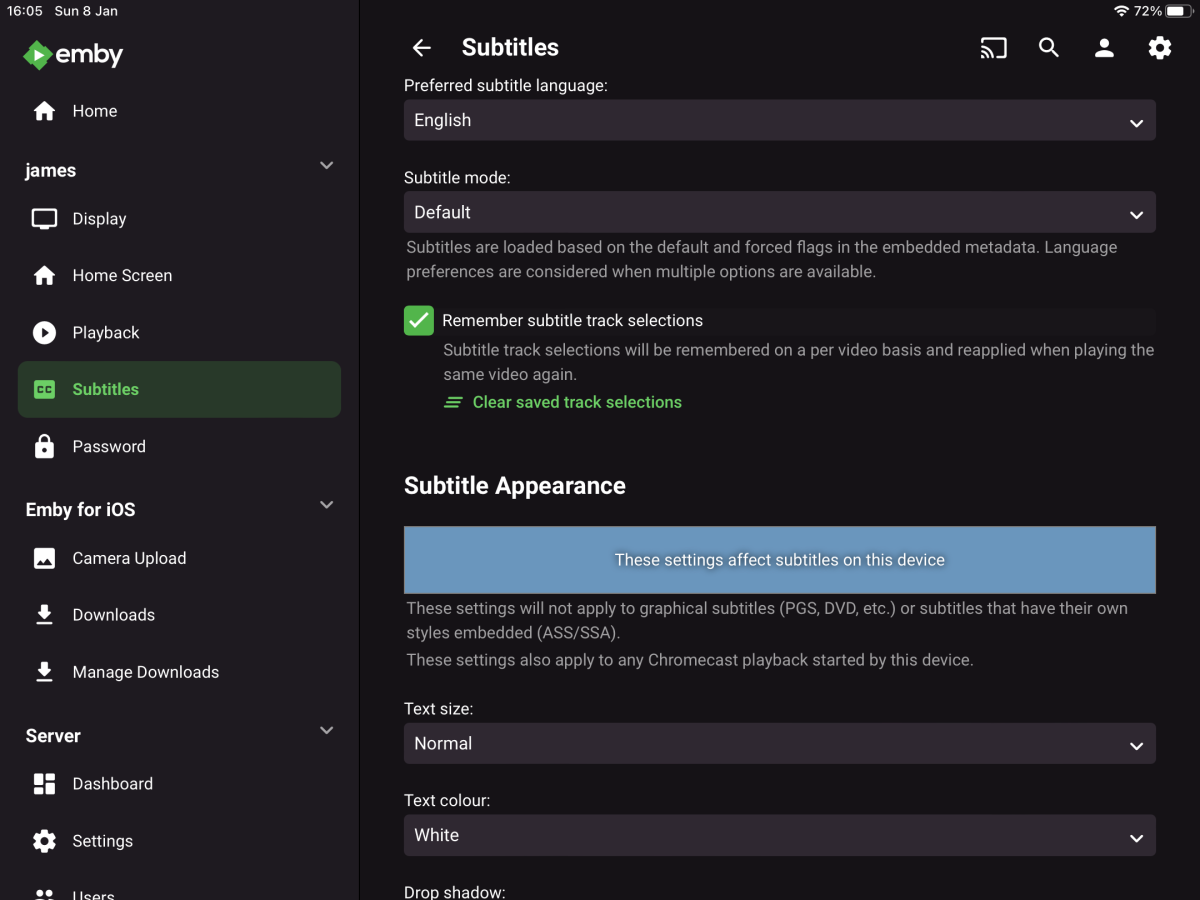Collapse the Server sidebar section

pyautogui.click(x=326, y=732)
